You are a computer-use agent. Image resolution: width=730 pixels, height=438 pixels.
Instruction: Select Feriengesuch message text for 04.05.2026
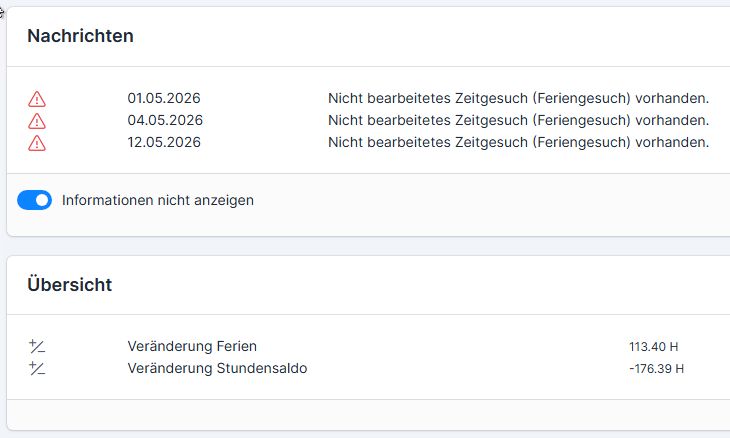click(x=519, y=120)
